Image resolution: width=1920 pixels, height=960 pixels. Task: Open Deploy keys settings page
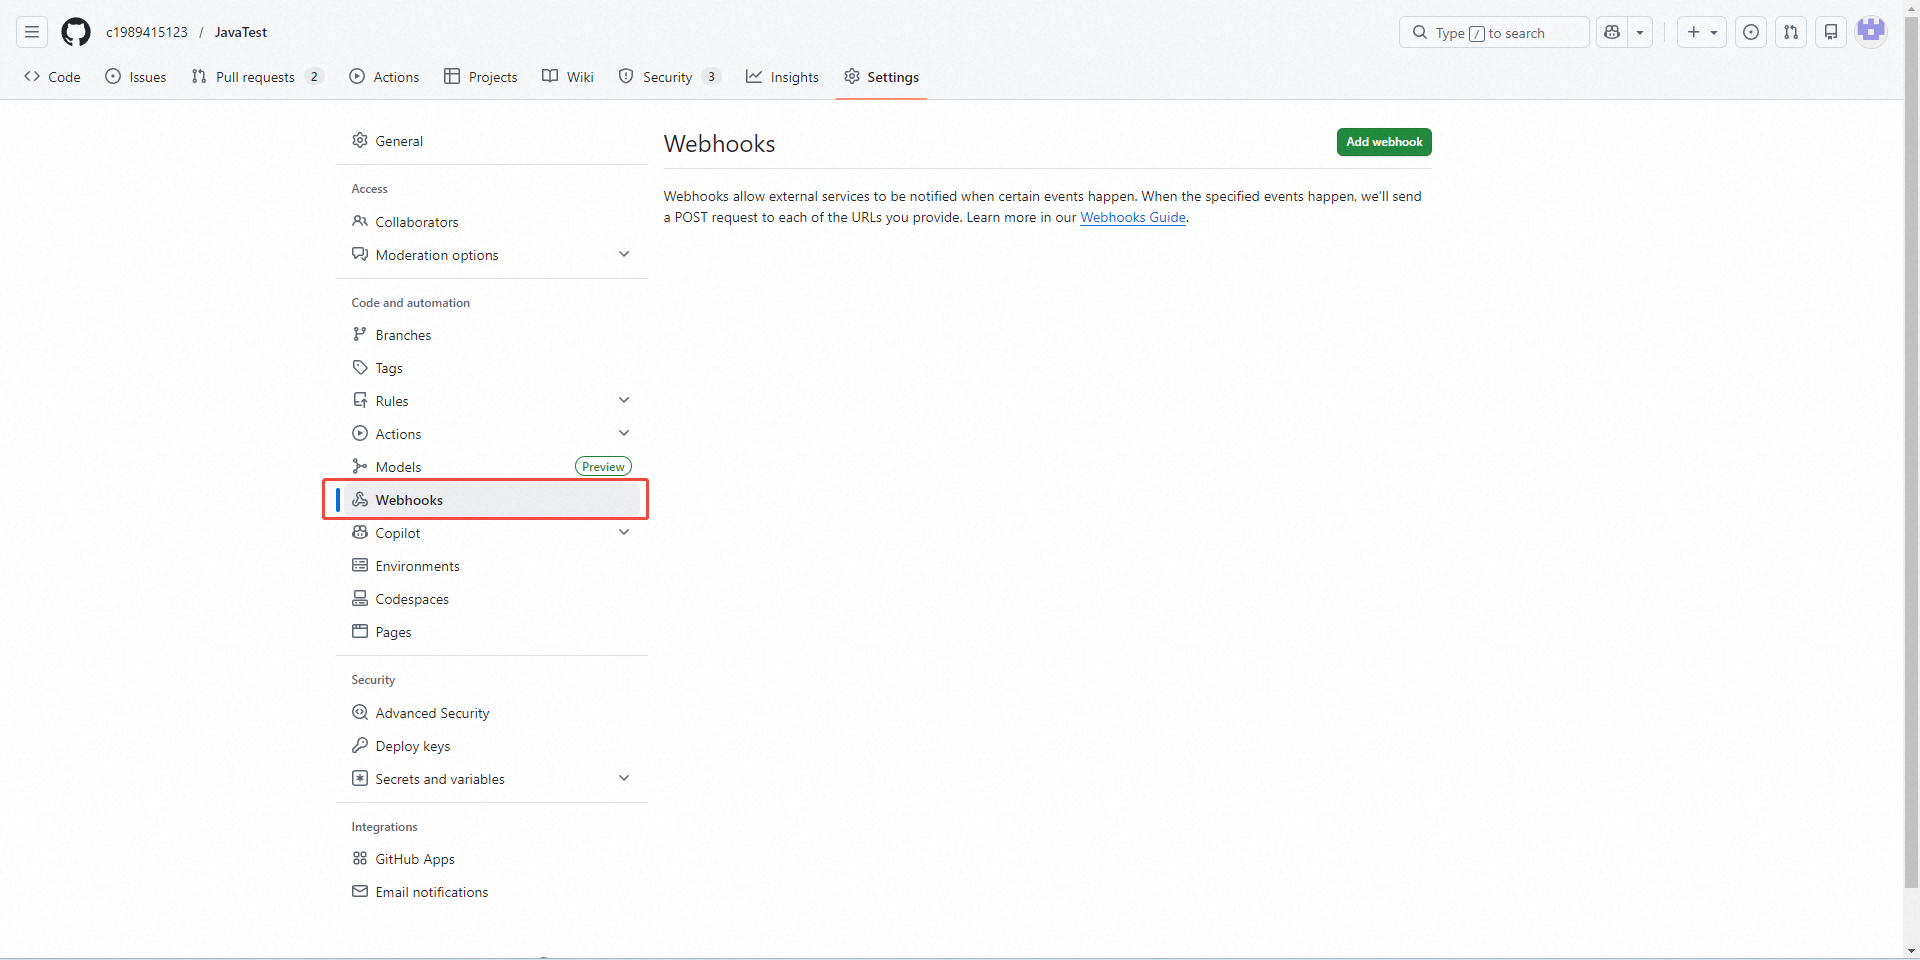(412, 746)
